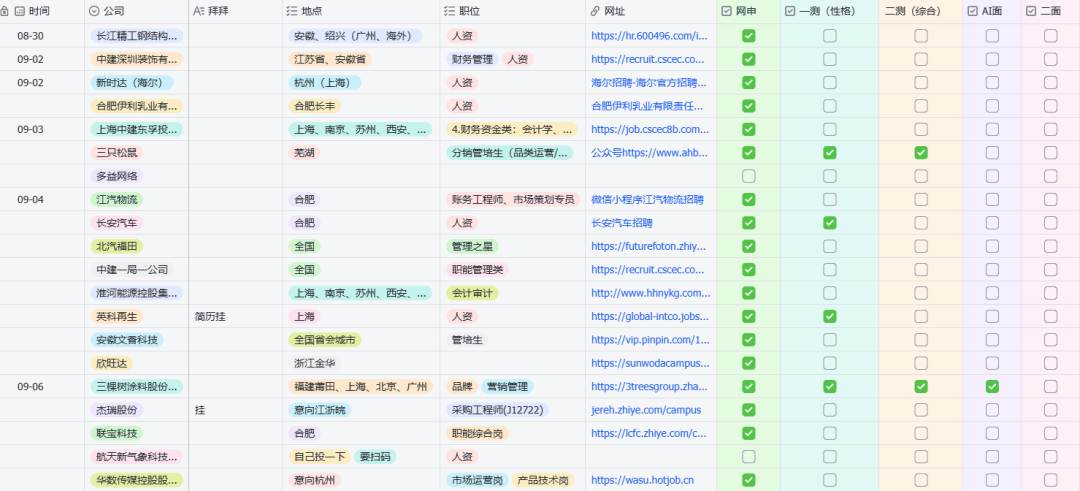This screenshot has width=1080, height=491.
Task: Open the jereh.zhiye.com/campus link
Action: [646, 410]
